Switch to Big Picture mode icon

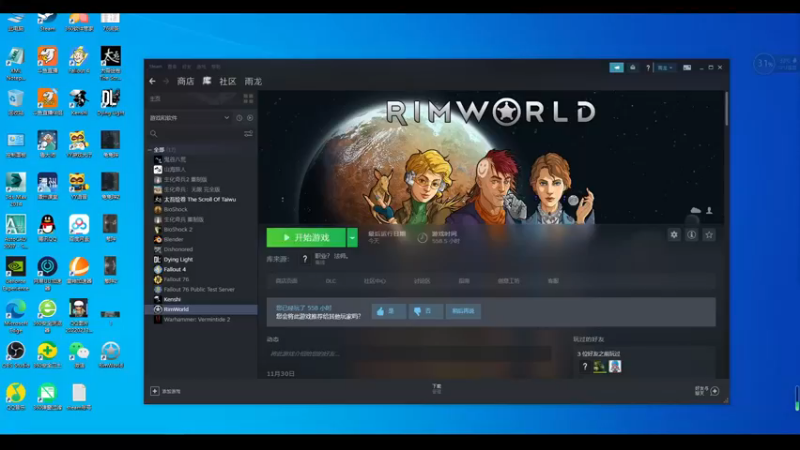pos(687,67)
